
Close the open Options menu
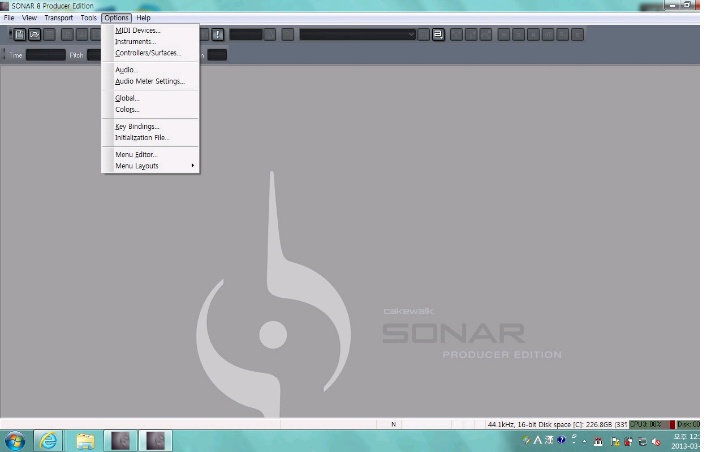click(116, 18)
